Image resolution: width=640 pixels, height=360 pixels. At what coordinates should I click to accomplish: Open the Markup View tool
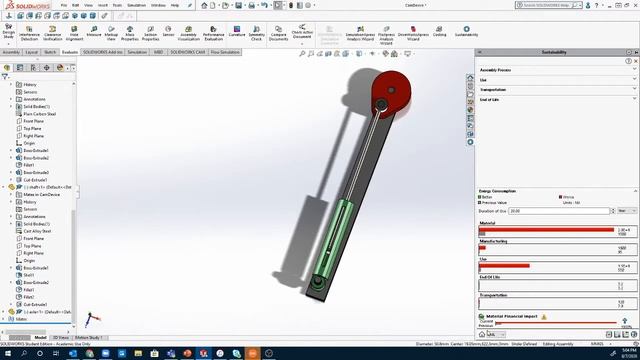(x=111, y=33)
